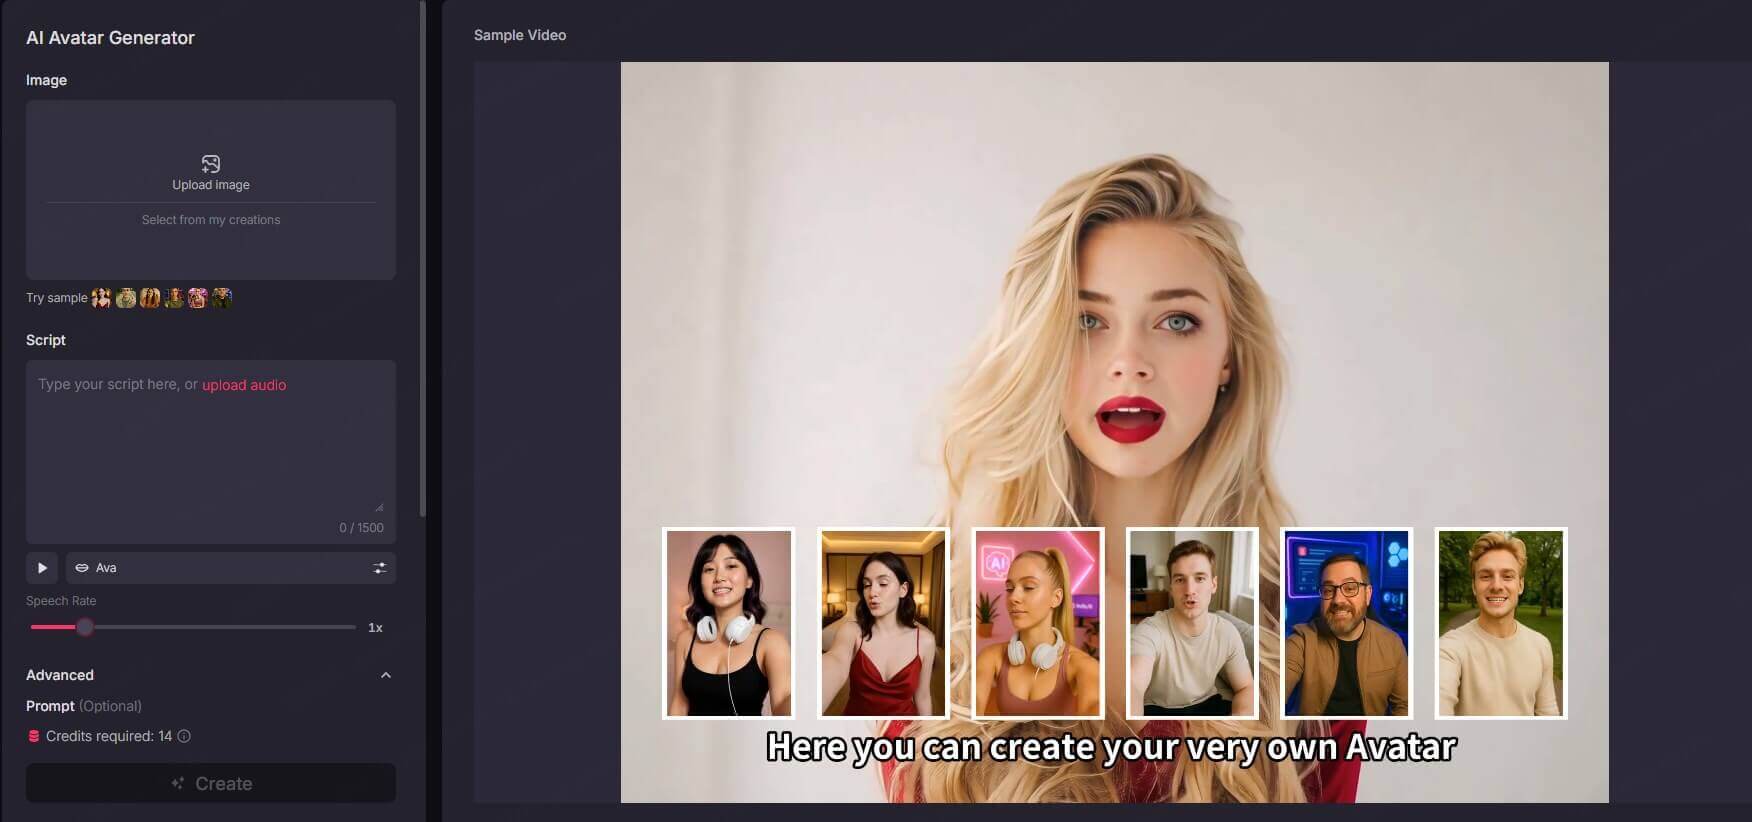Click the Create button
Image resolution: width=1752 pixels, height=822 pixels.
[x=211, y=783]
